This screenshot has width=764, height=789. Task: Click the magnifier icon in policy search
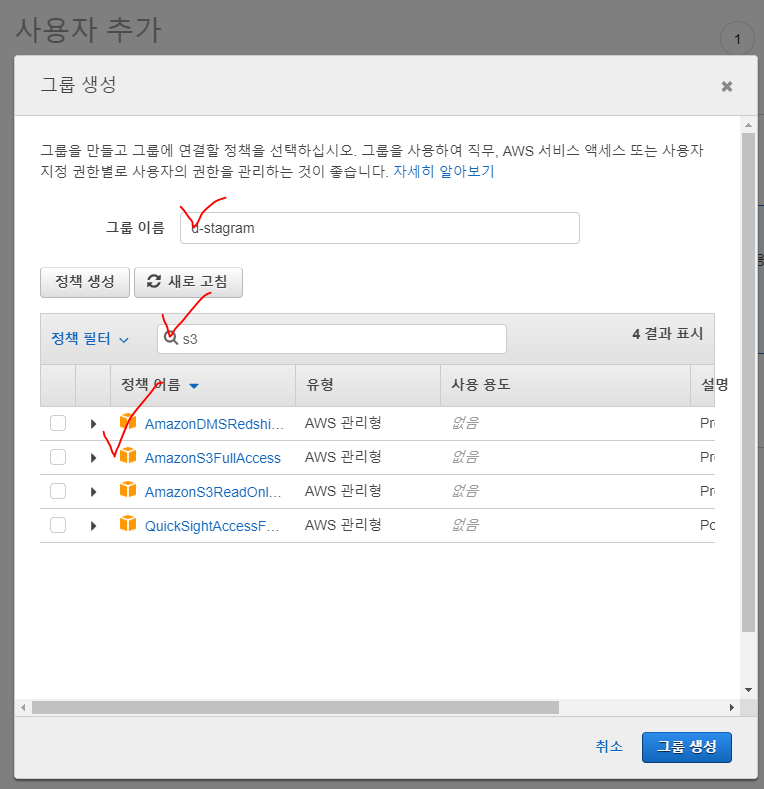tap(171, 338)
